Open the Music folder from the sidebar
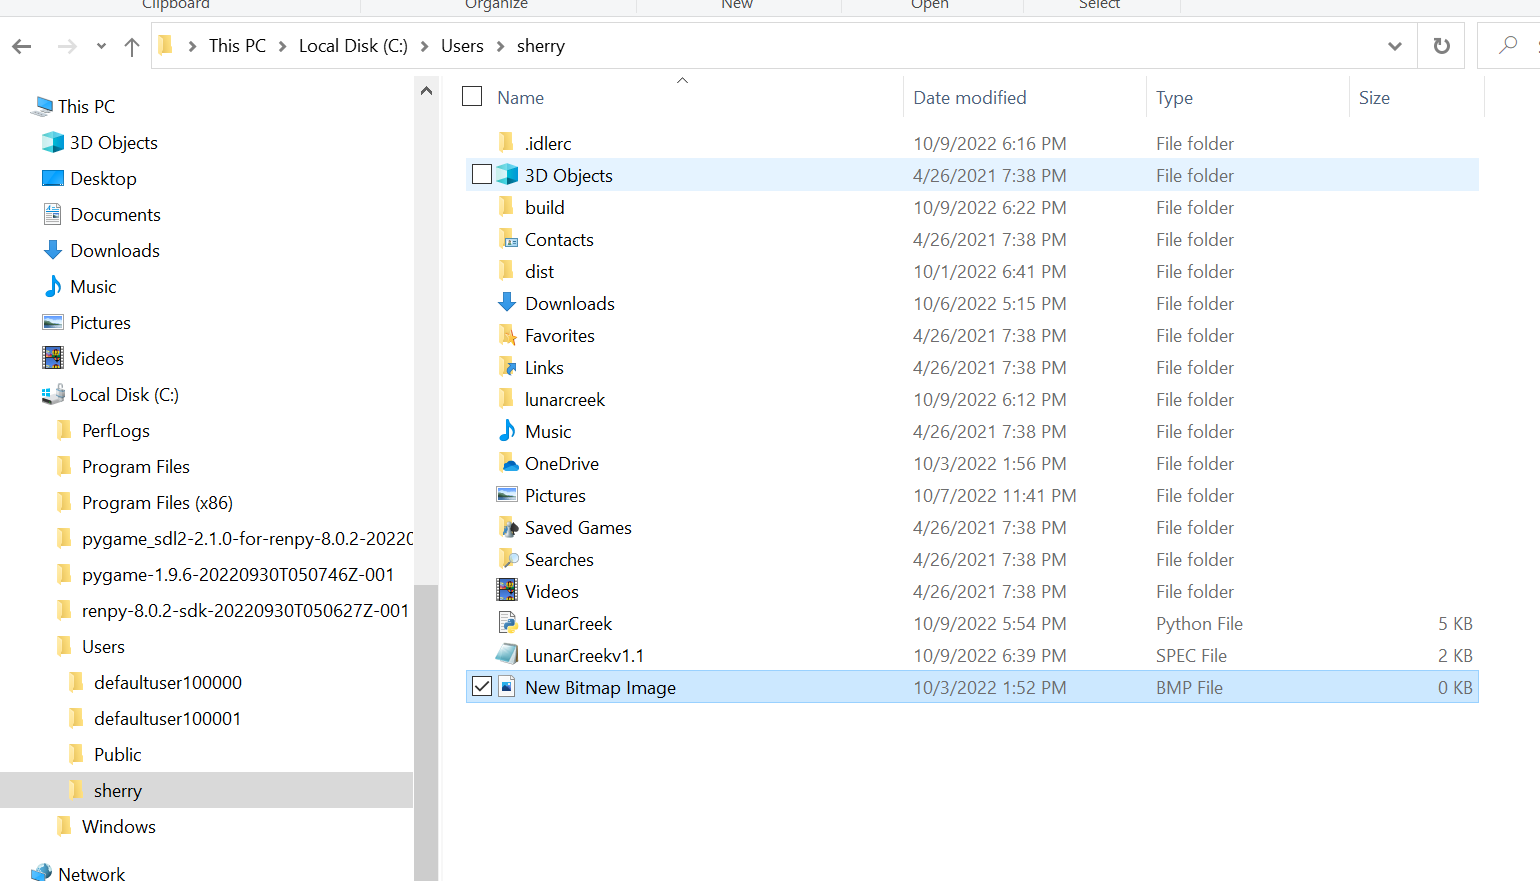The height and width of the screenshot is (881, 1540). pyautogui.click(x=51, y=286)
